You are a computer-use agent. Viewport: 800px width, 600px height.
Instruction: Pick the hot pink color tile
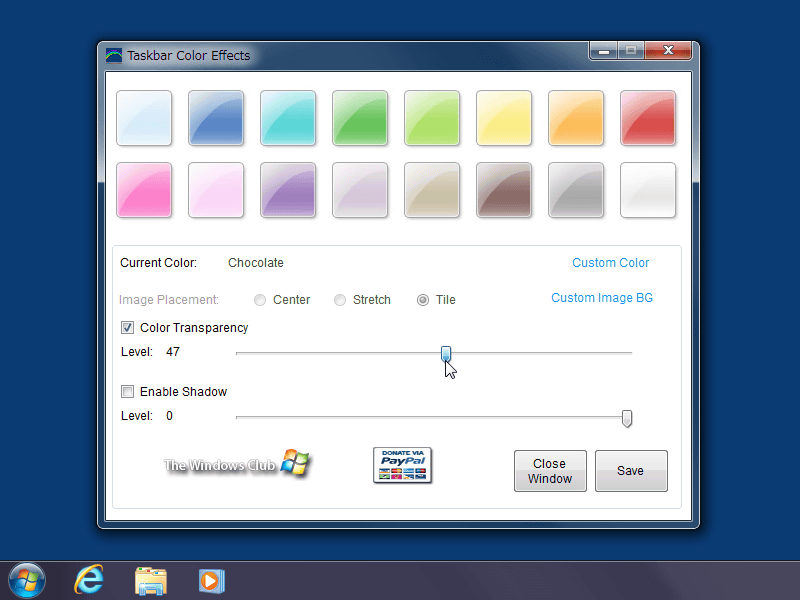[x=144, y=190]
